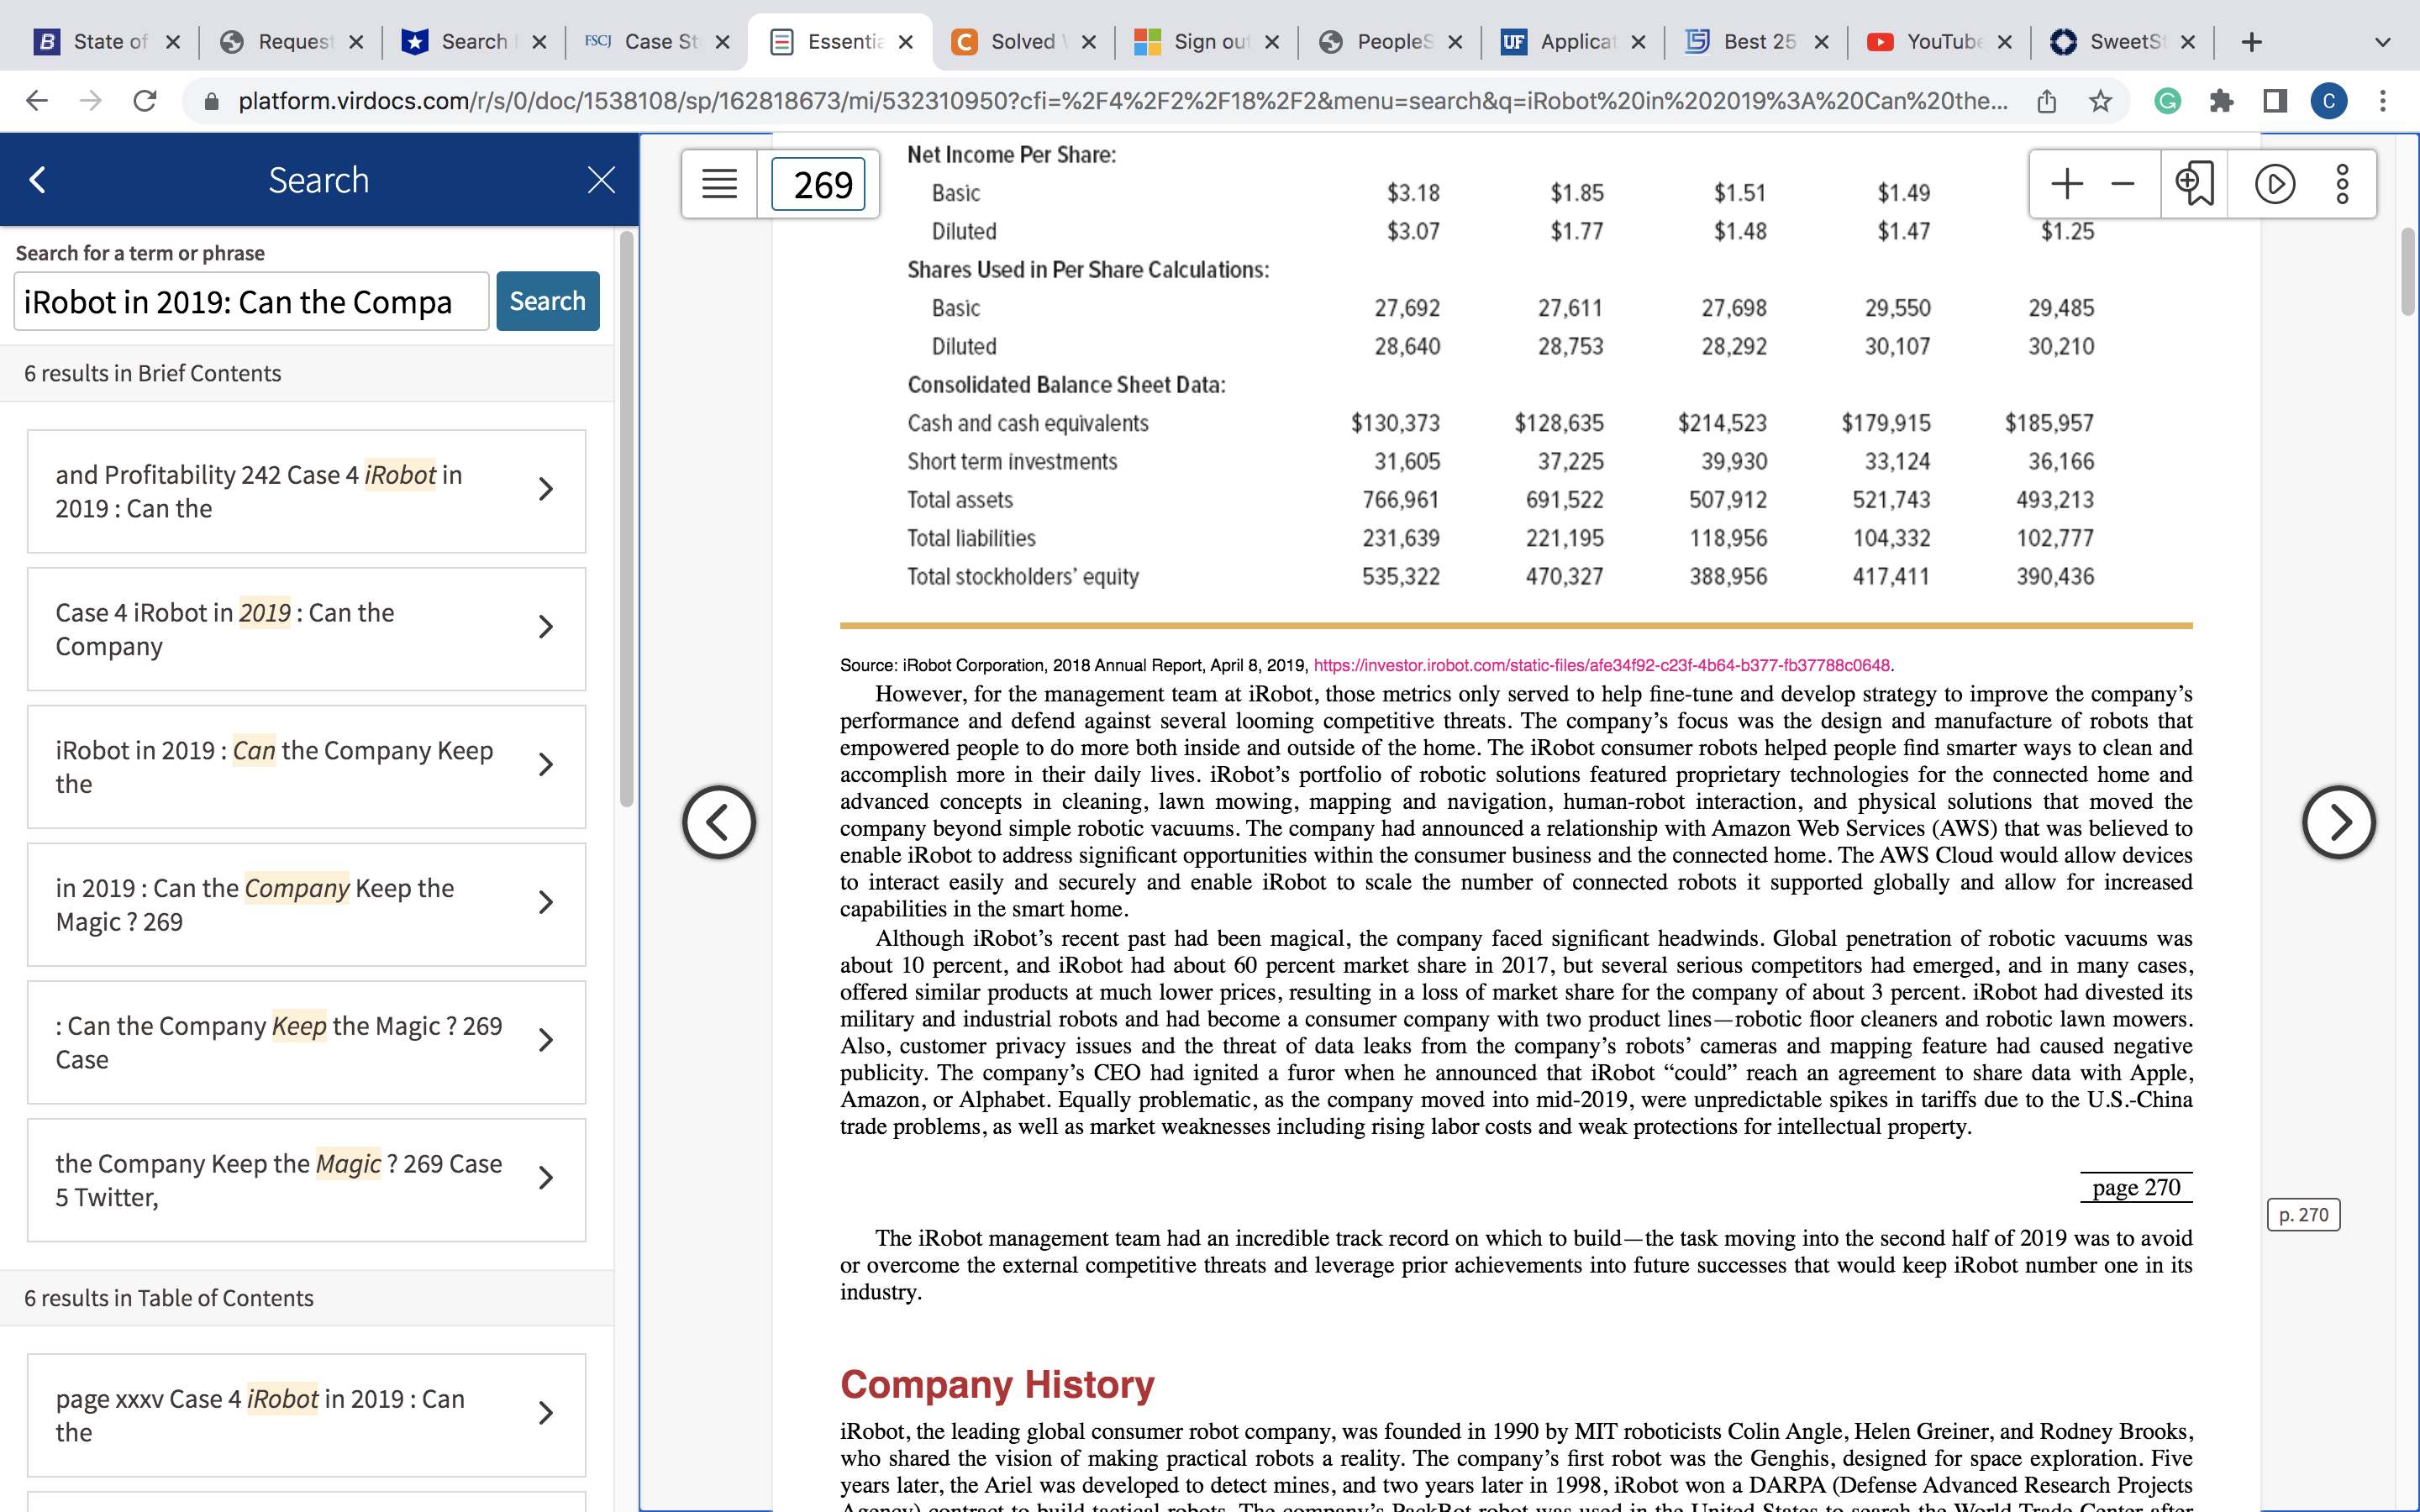Click the 'Company History' heading
2420x1512 pixels.
click(x=997, y=1384)
